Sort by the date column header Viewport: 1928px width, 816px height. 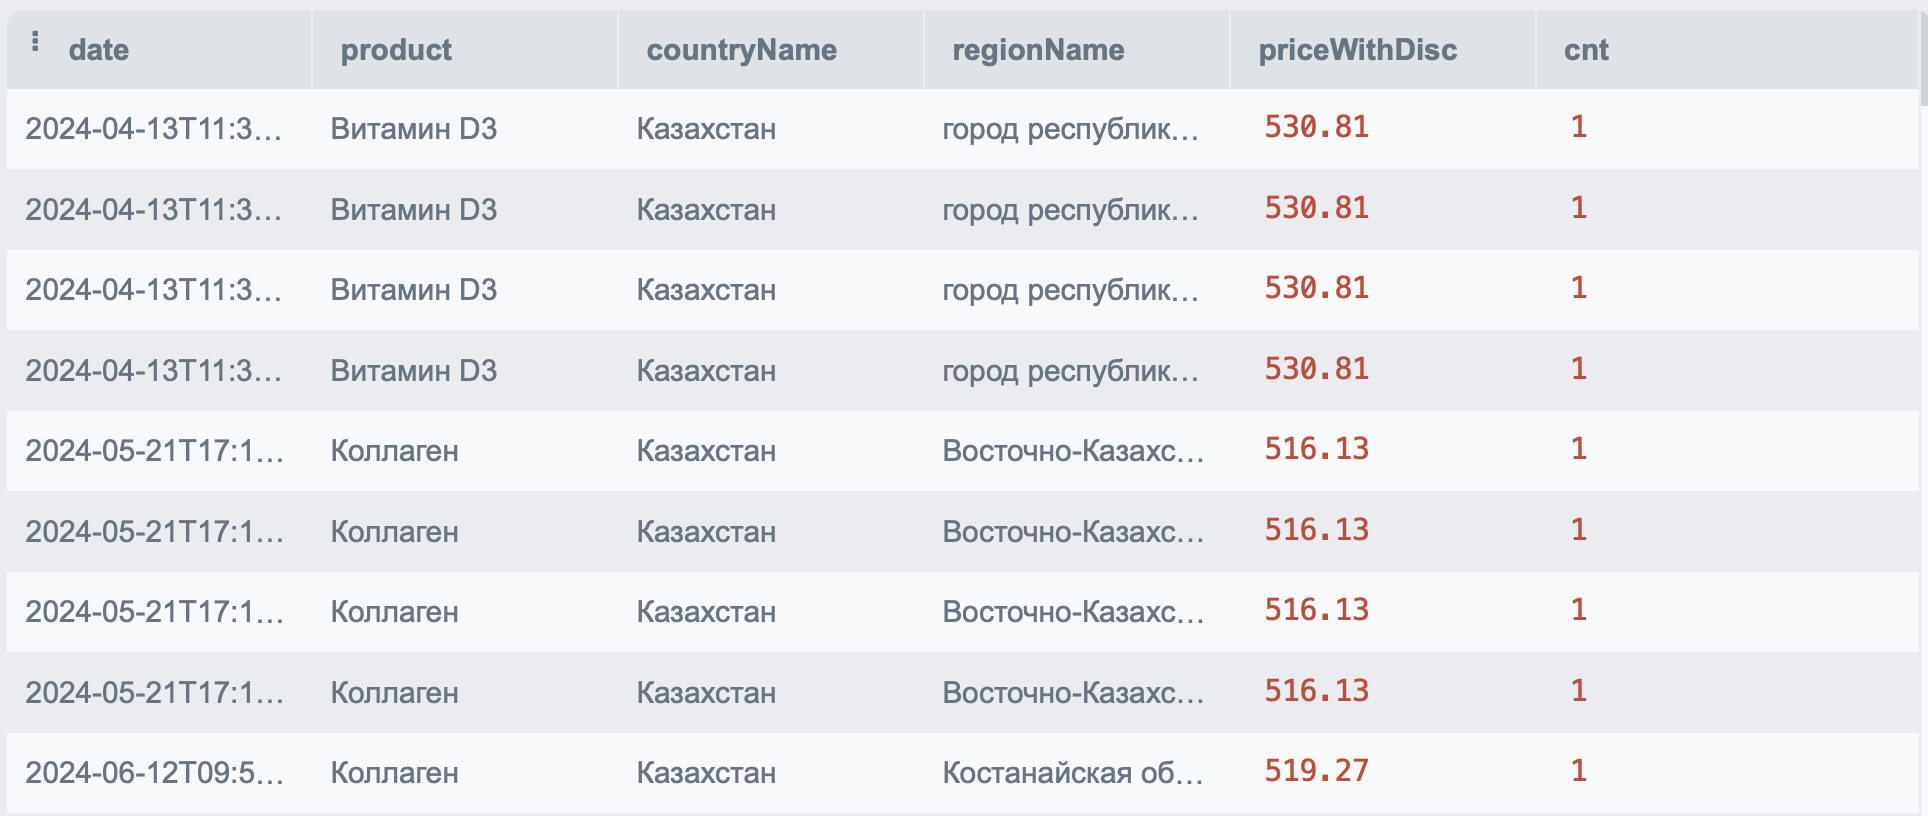click(98, 50)
